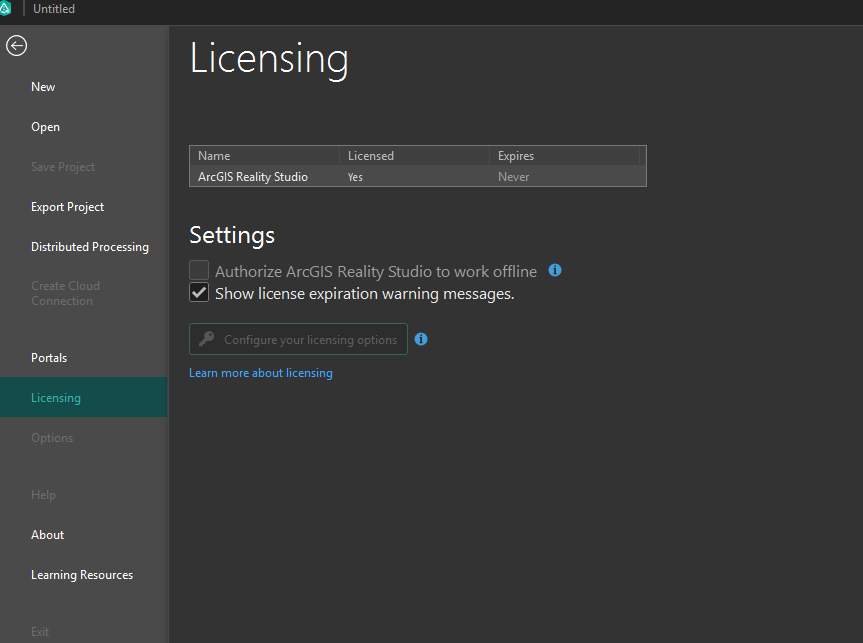This screenshot has width=863, height=643.
Task: Open the New project menu item
Action: [x=43, y=87]
